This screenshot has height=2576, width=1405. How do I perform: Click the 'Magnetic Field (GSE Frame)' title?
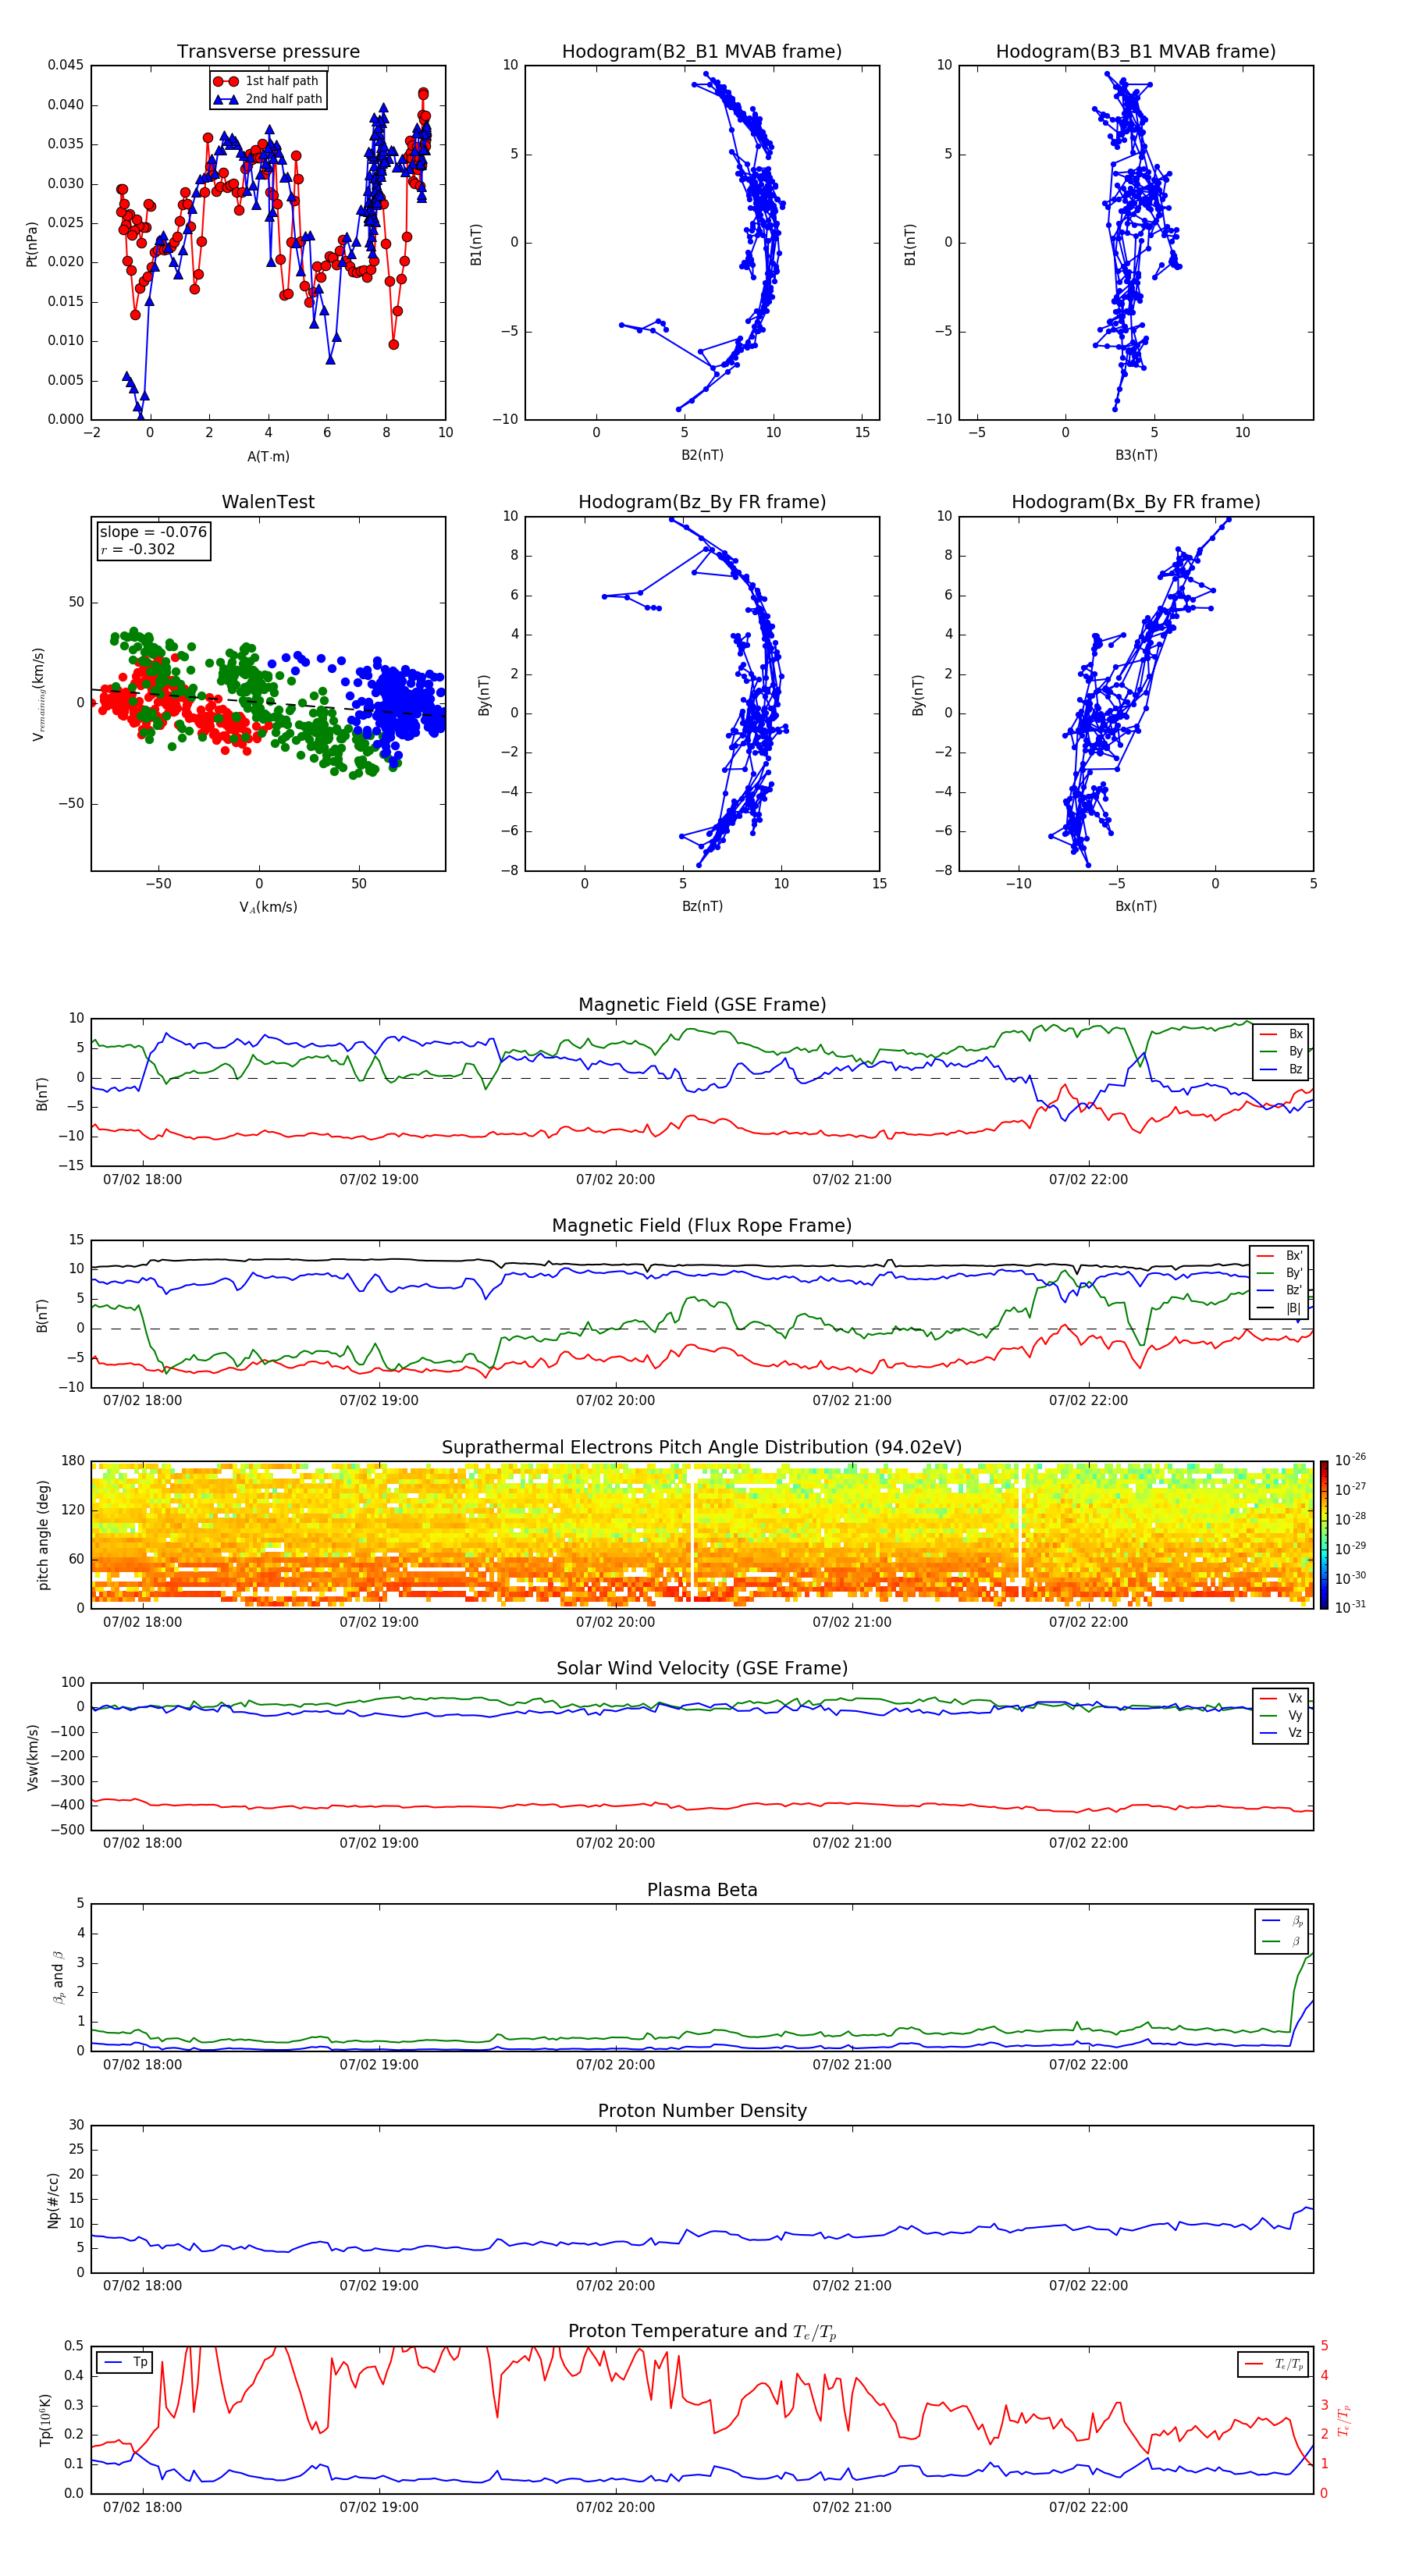point(702,1005)
